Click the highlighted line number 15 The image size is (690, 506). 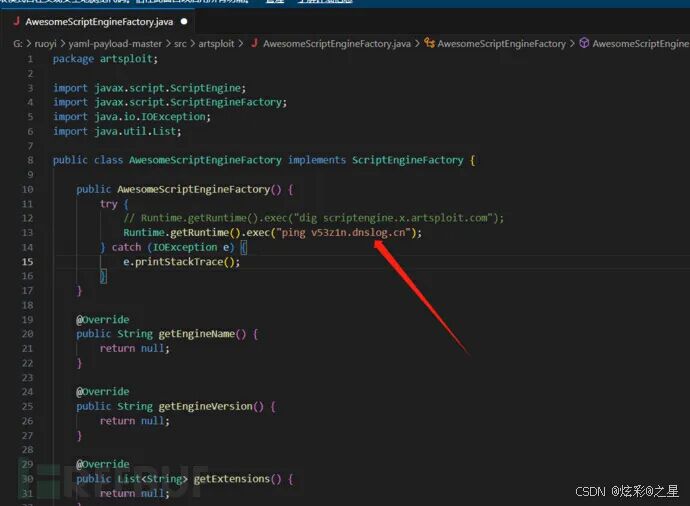click(27, 262)
